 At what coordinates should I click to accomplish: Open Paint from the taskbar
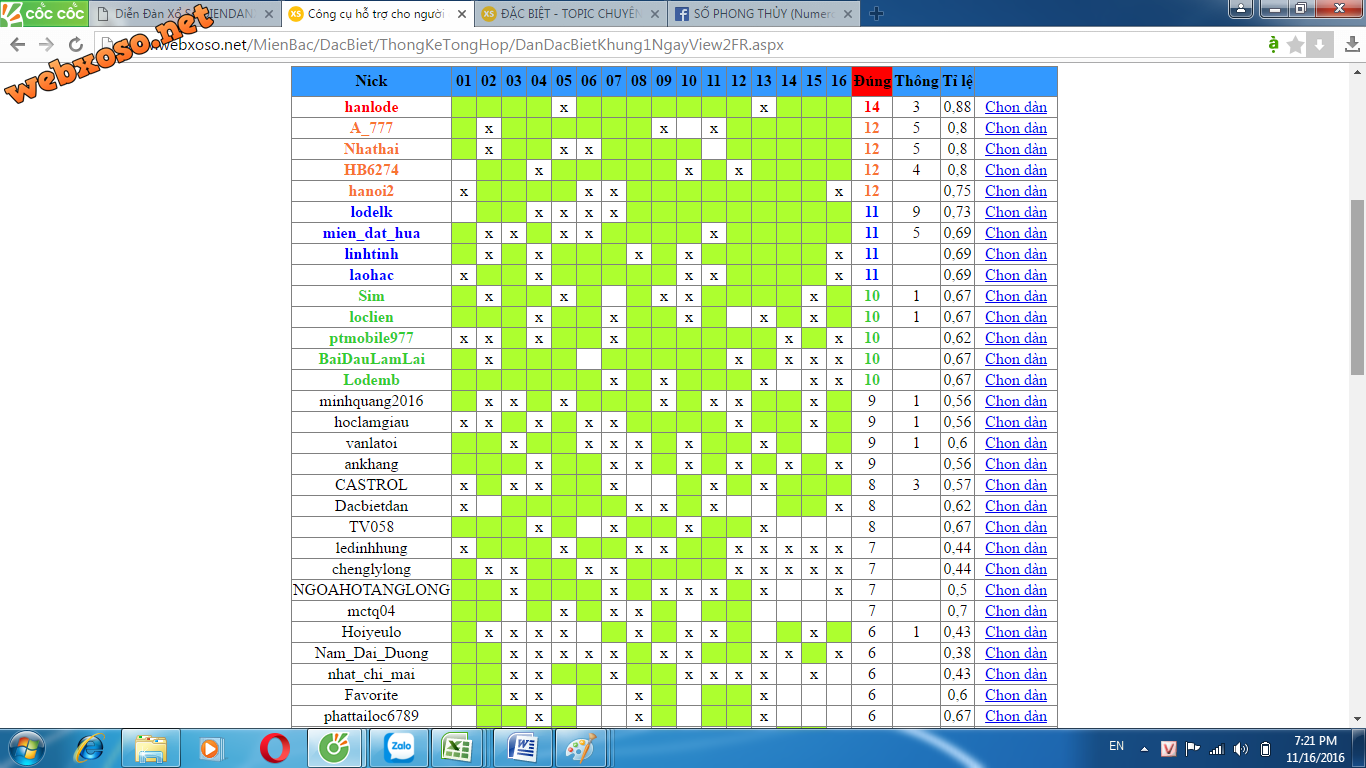581,748
